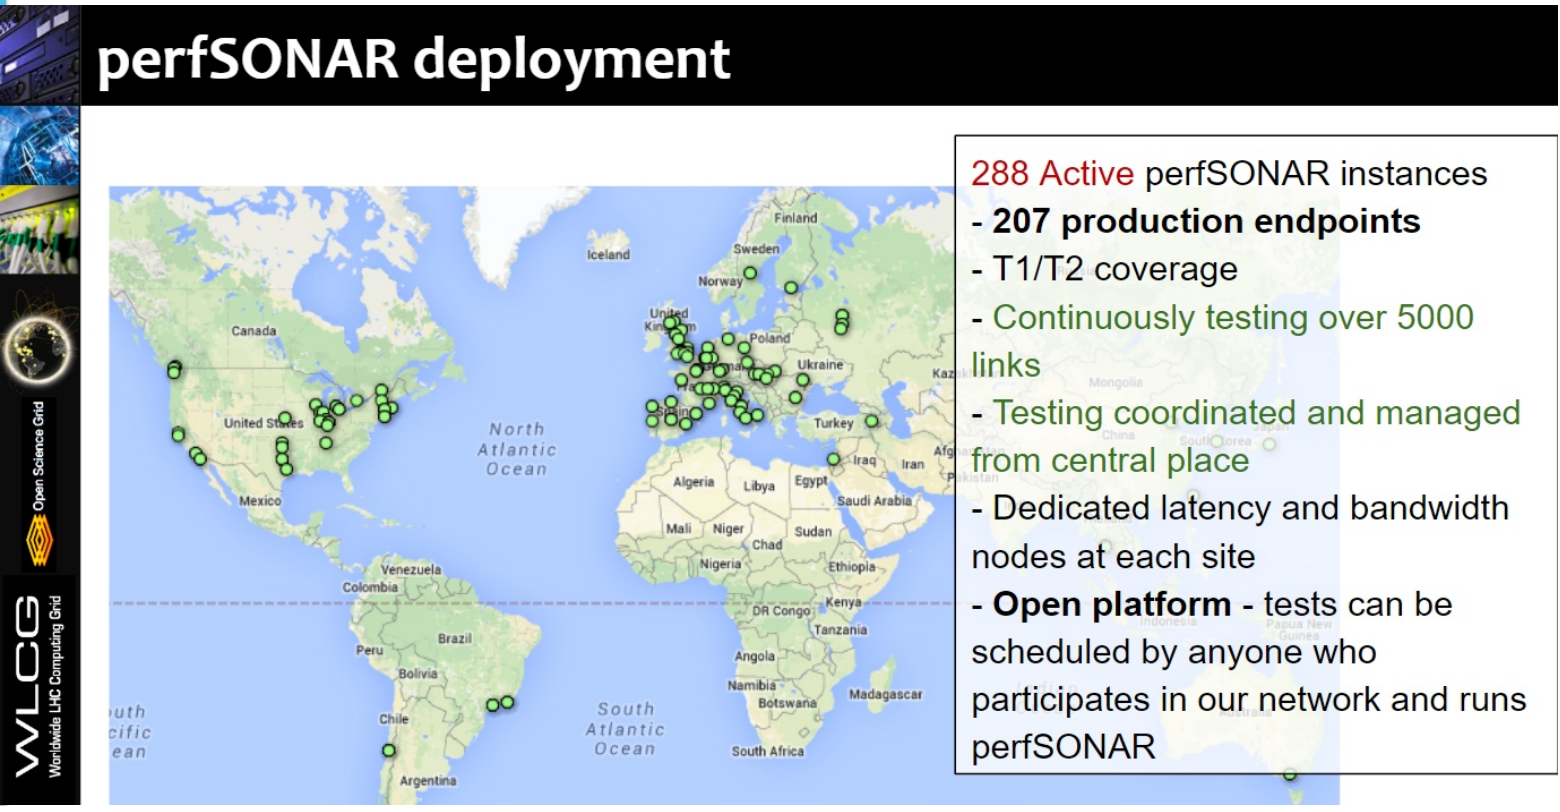Click the map marker next to Turkey label
Image resolution: width=1560 pixels, height=812 pixels.
click(x=872, y=422)
